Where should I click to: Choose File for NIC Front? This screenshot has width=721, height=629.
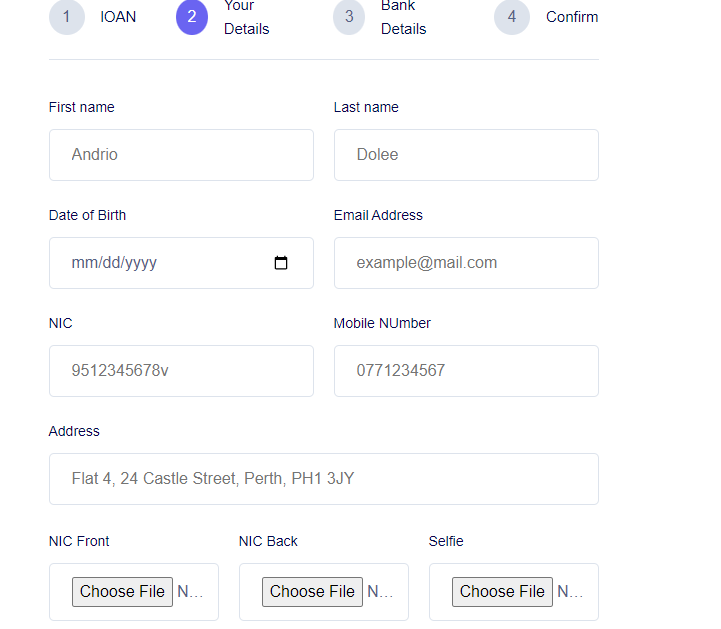point(122,592)
